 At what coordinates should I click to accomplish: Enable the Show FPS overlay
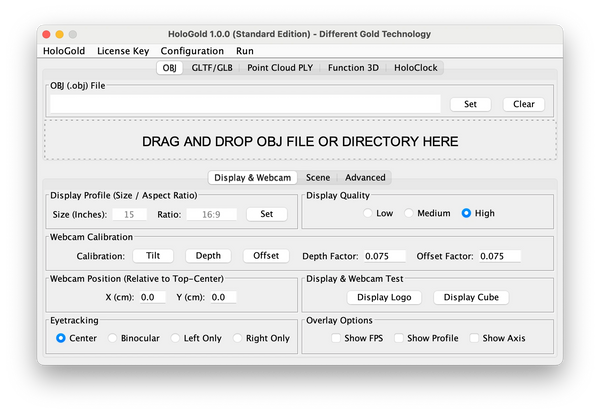point(337,338)
